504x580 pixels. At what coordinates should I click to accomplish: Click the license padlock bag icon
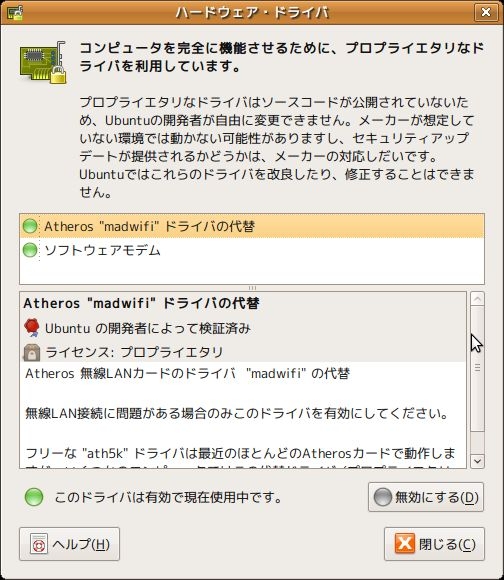click(x=32, y=352)
